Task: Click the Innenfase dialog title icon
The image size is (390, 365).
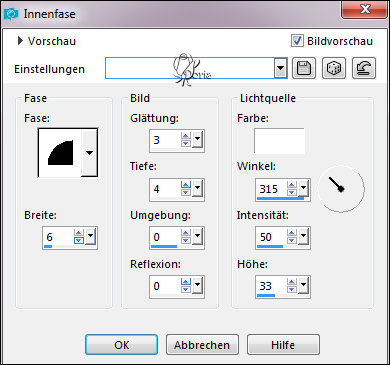Action: 11,14
